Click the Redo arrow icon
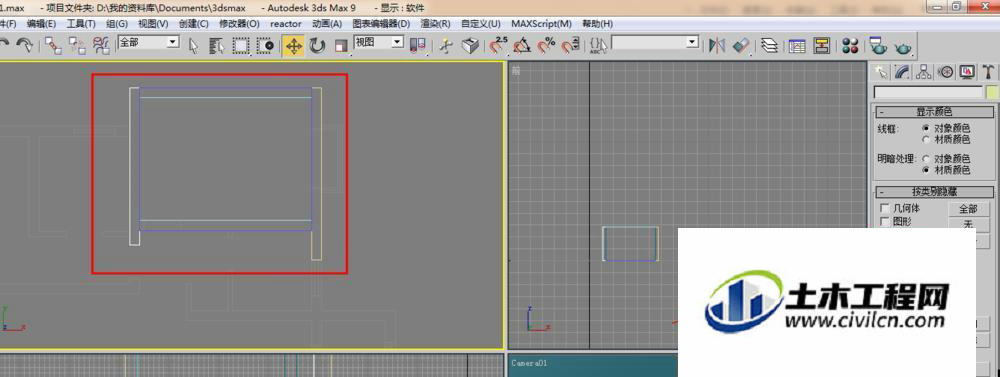Image resolution: width=1000 pixels, height=377 pixels. coord(24,45)
